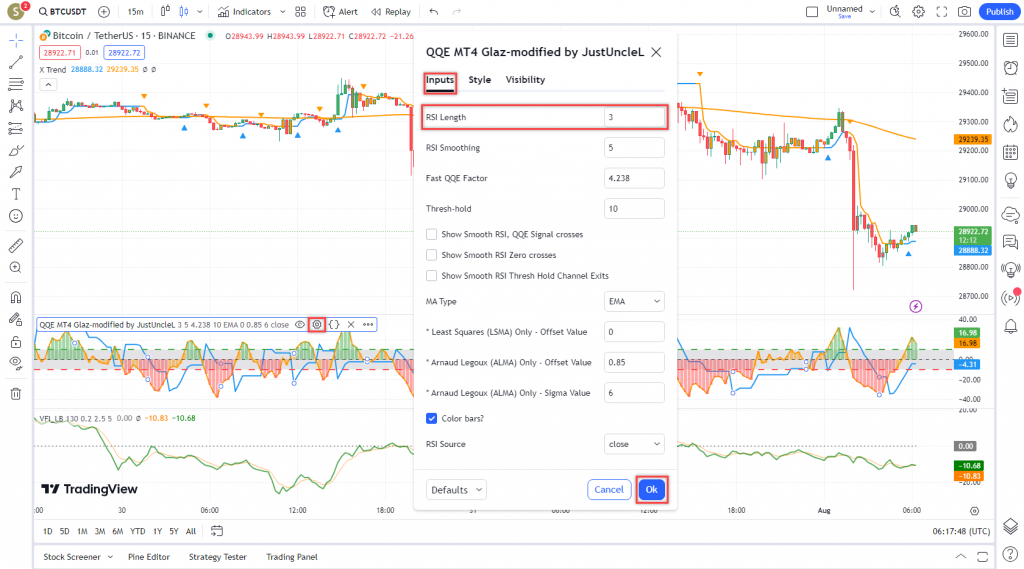Uncheck the Color bars option
The width and height of the screenshot is (1024, 569).
[432, 418]
